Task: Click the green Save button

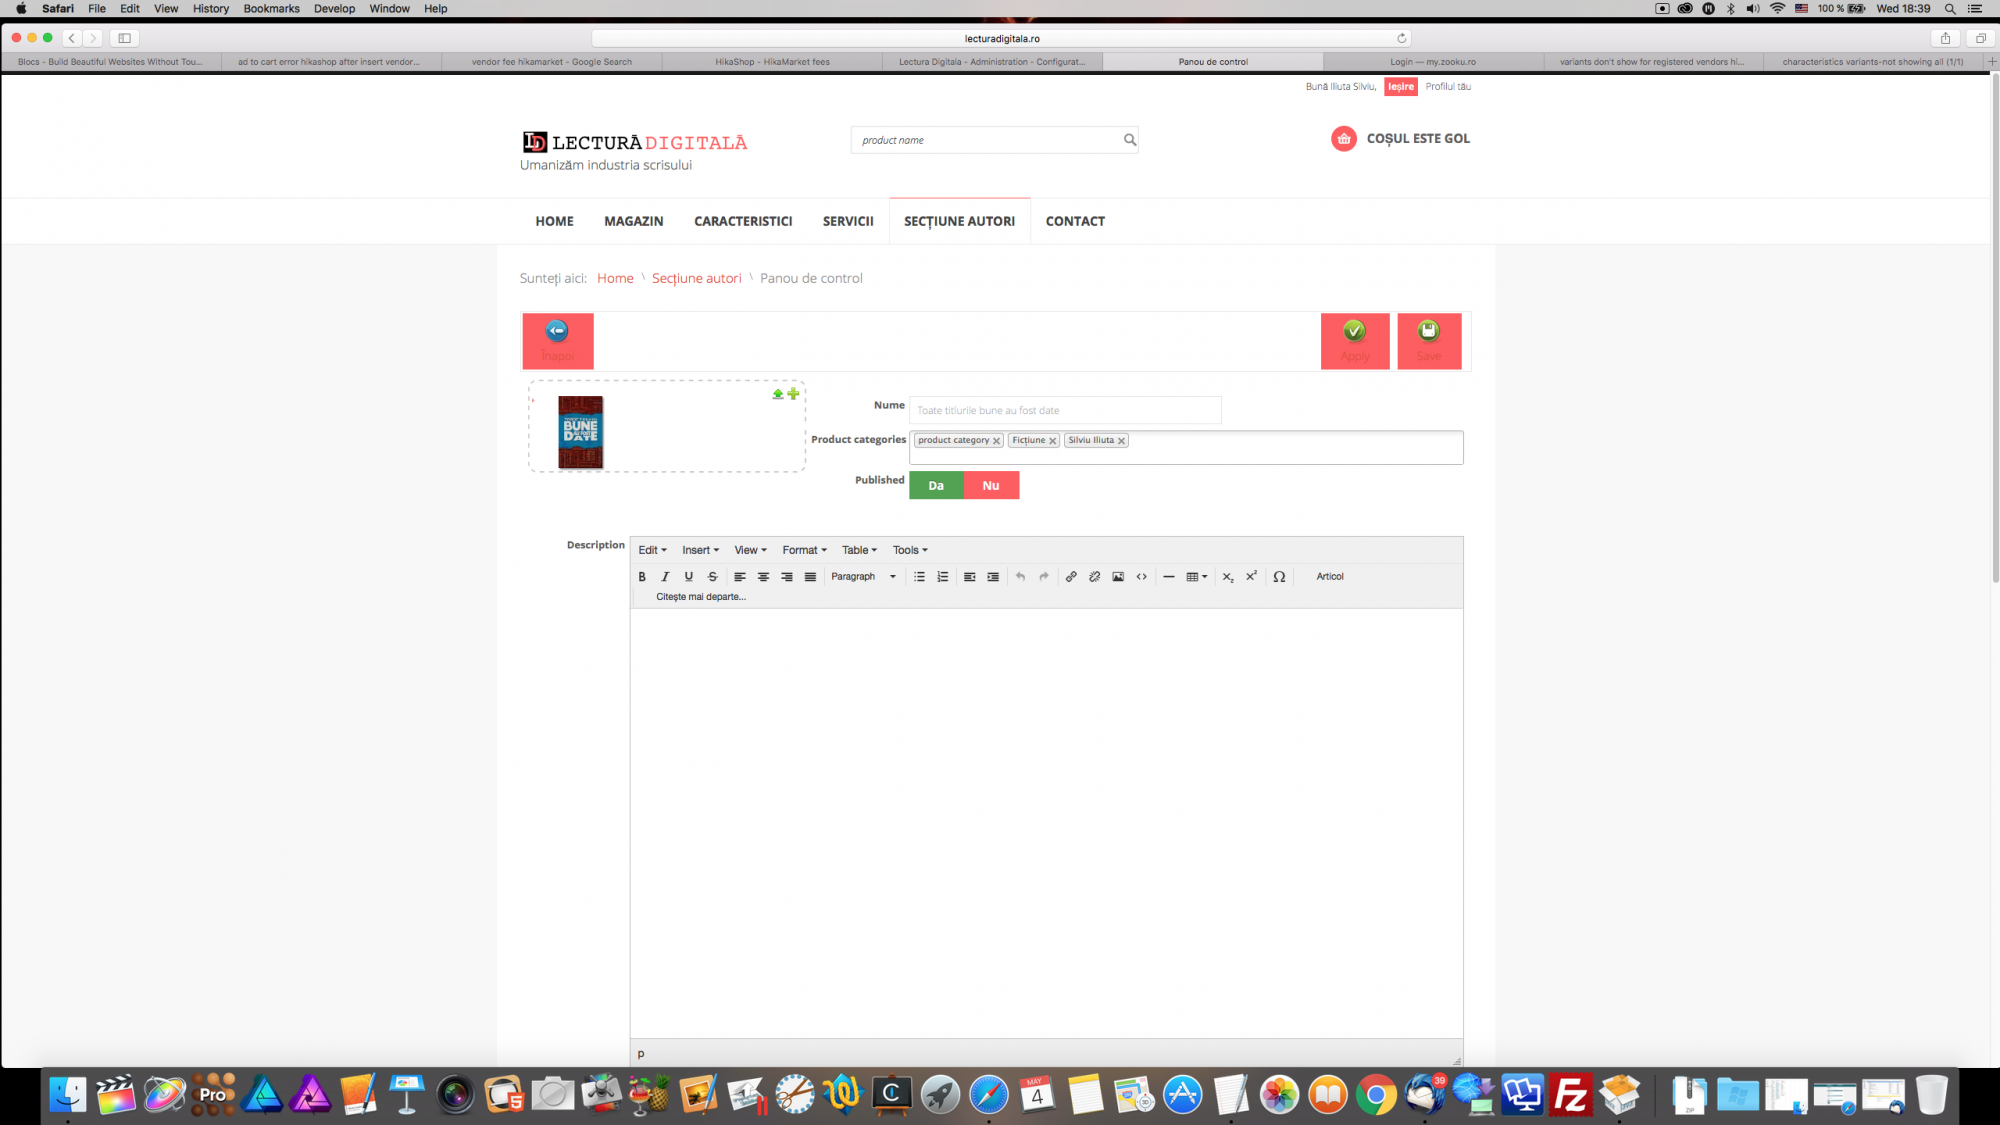Action: coord(1429,341)
